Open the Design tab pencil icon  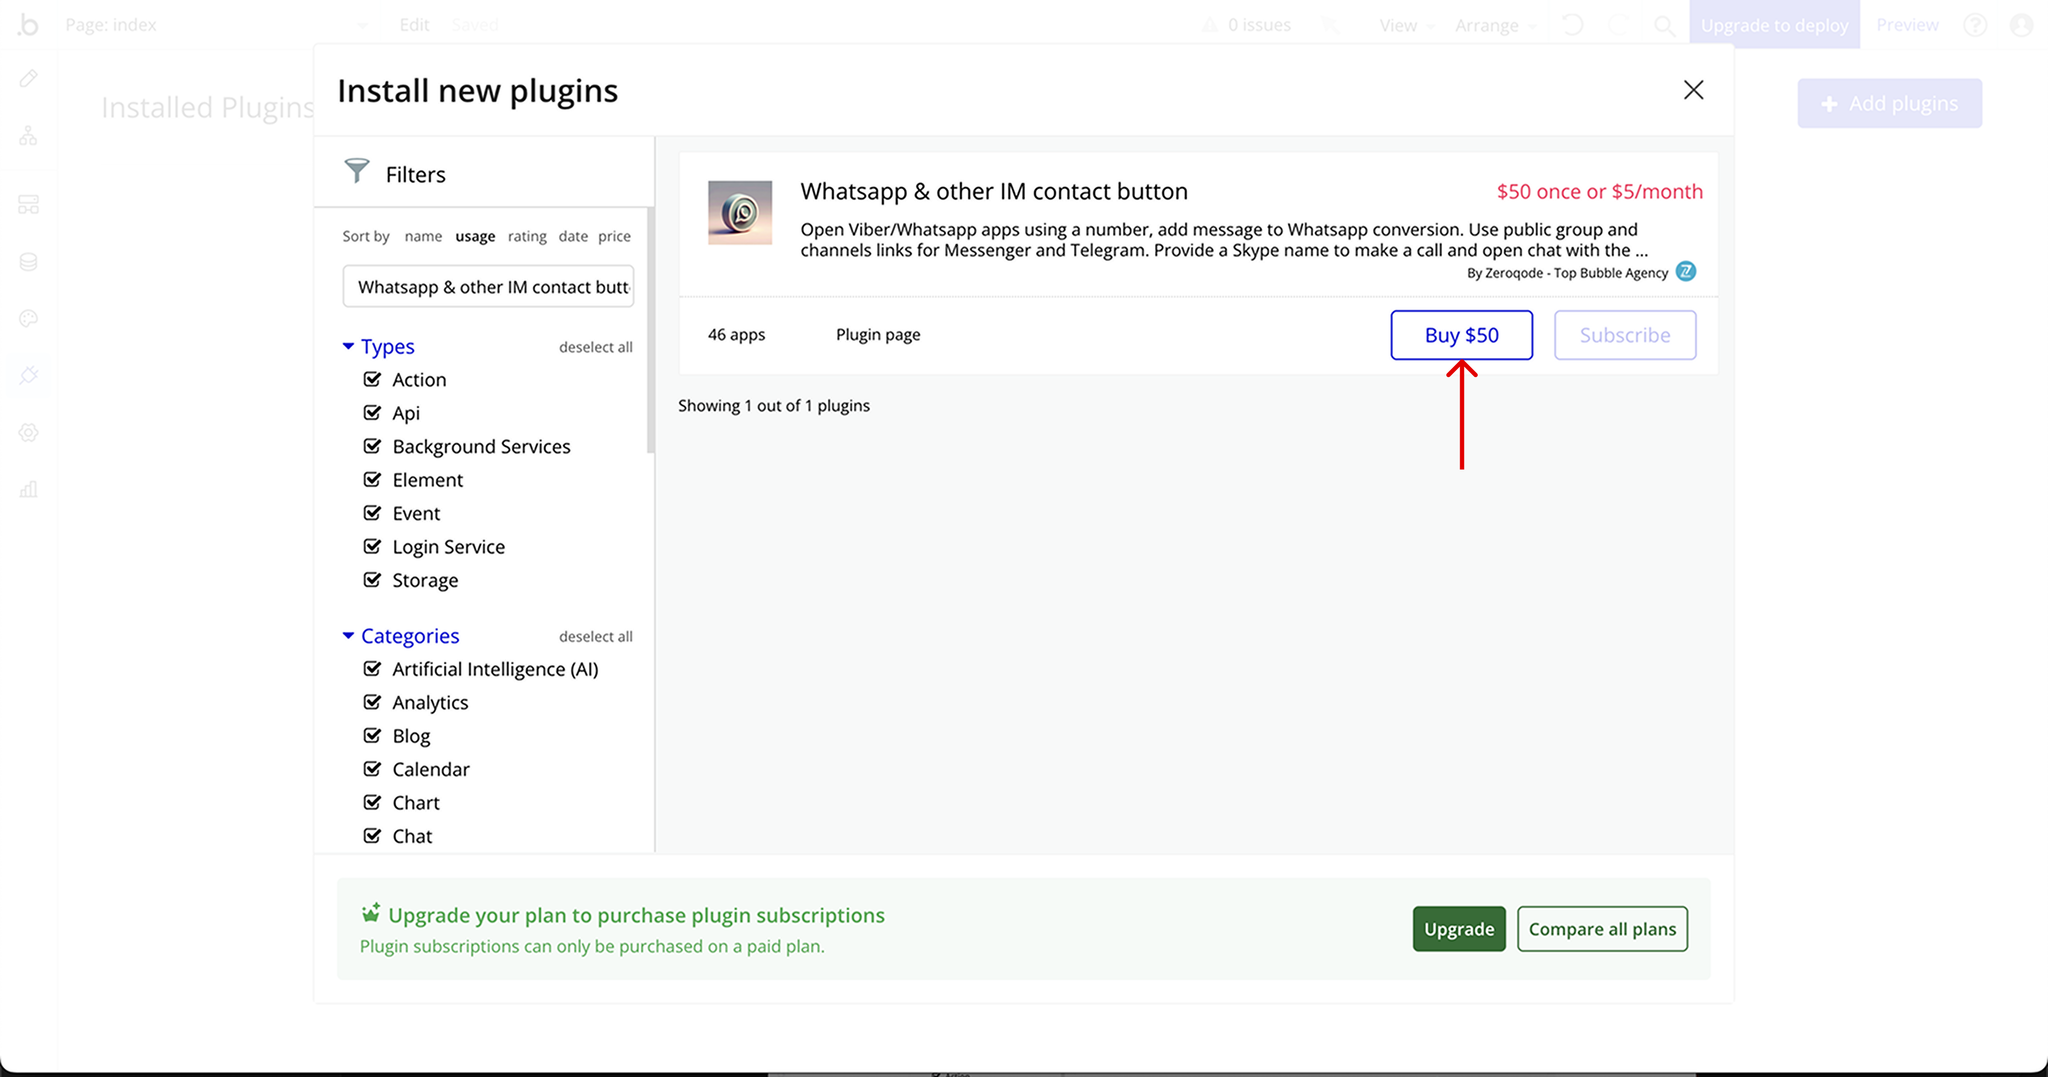(28, 78)
